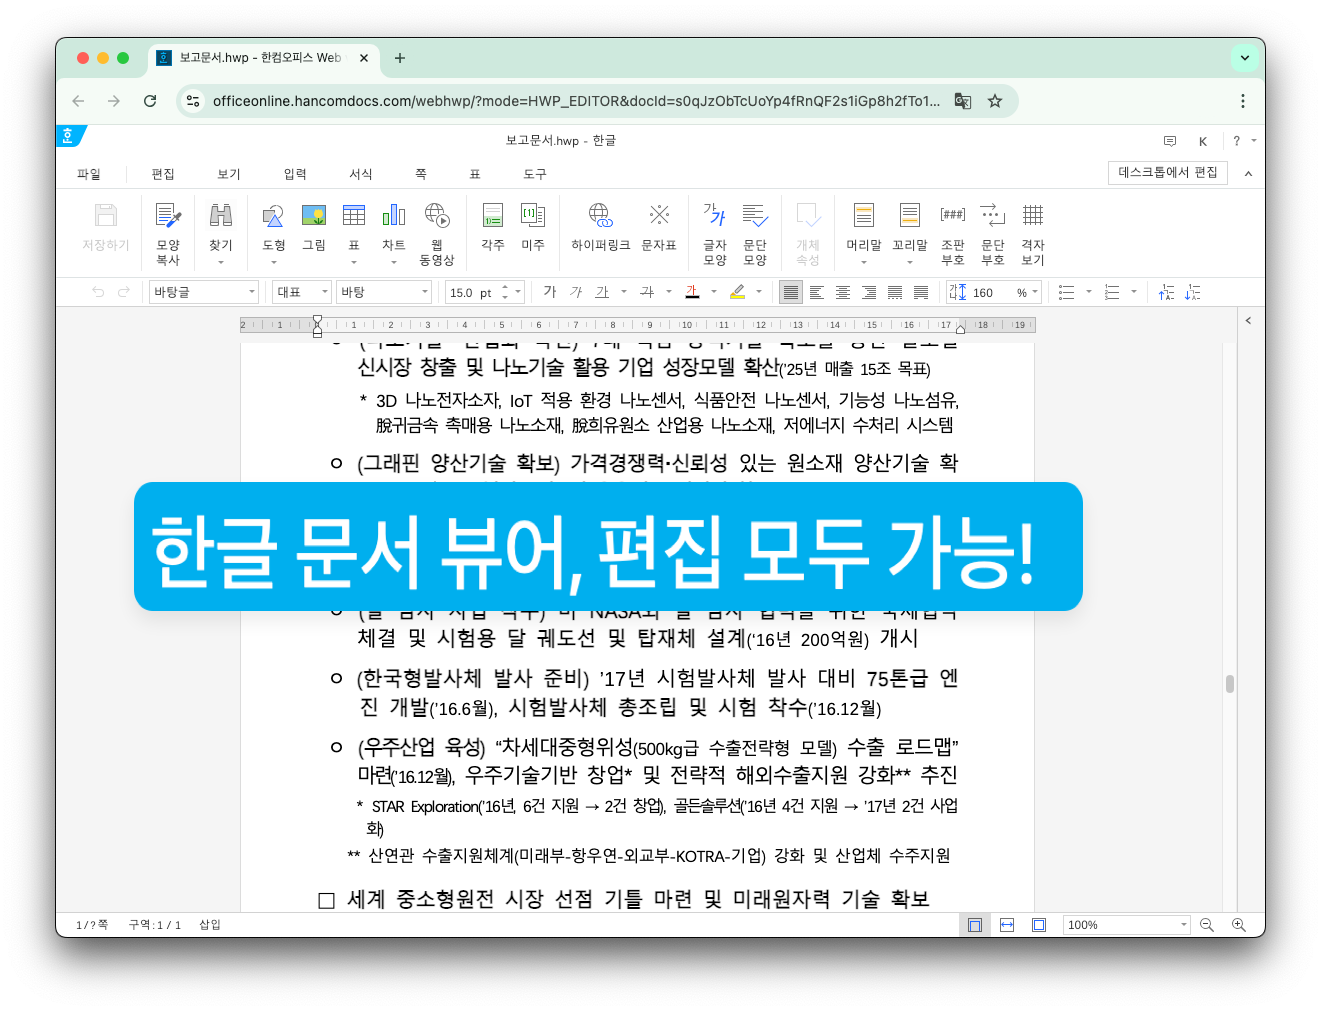Click 데스크톱에서 편집 button

click(1168, 172)
